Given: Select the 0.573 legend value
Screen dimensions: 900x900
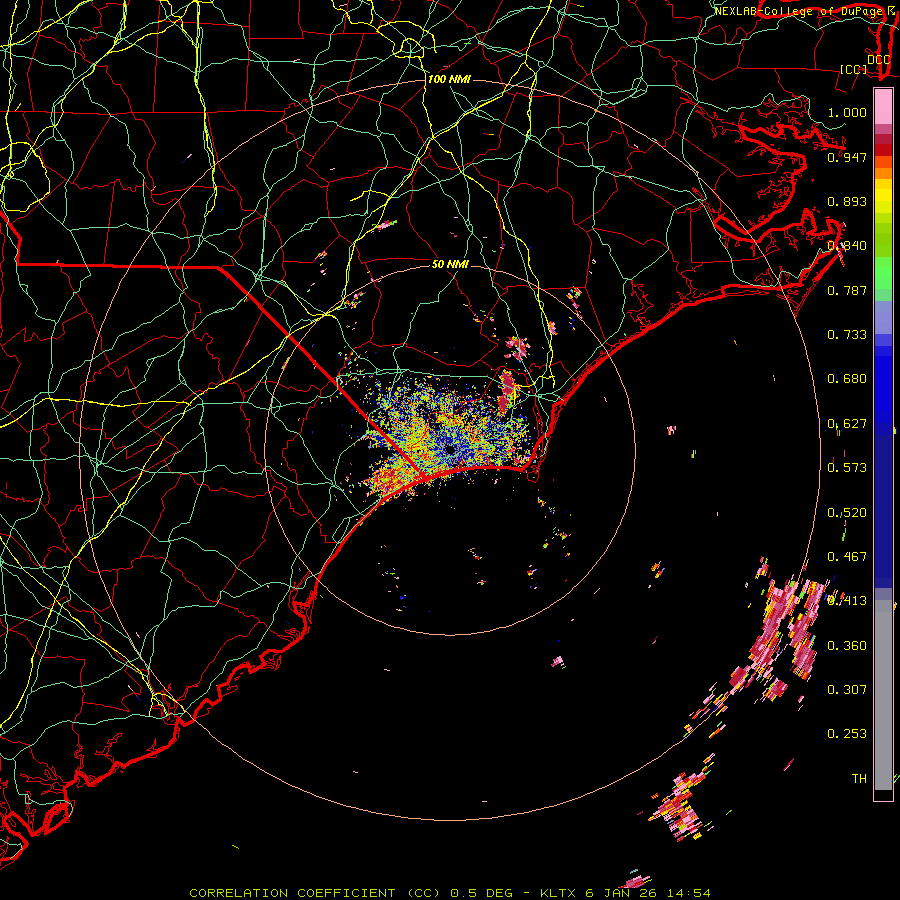Looking at the screenshot, I should tap(847, 468).
